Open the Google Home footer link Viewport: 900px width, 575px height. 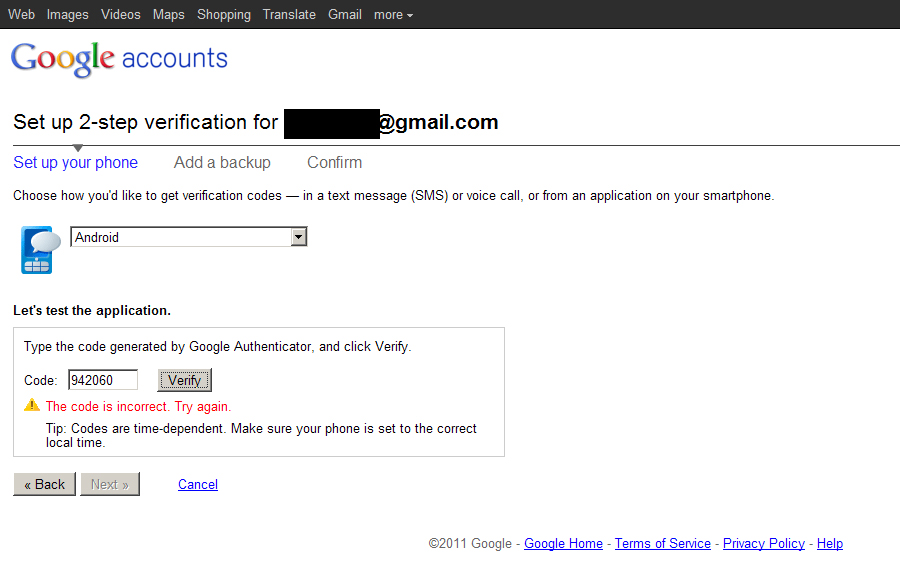point(564,543)
